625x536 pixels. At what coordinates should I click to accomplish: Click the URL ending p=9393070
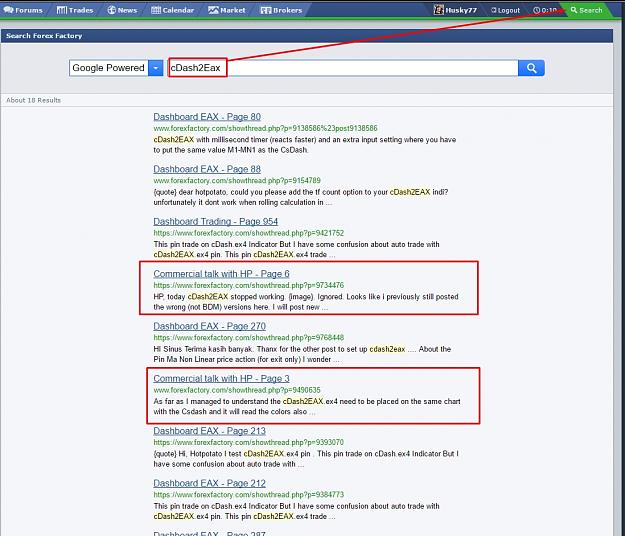click(248, 442)
